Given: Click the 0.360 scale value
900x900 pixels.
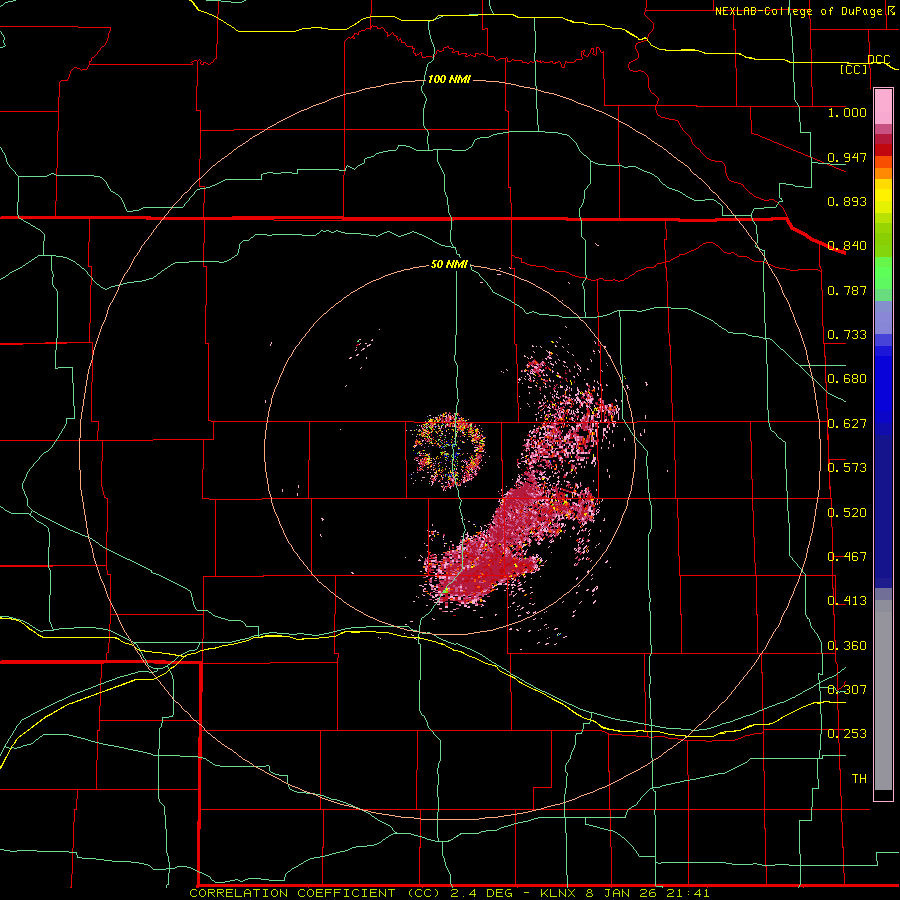Looking at the screenshot, I should click(847, 646).
